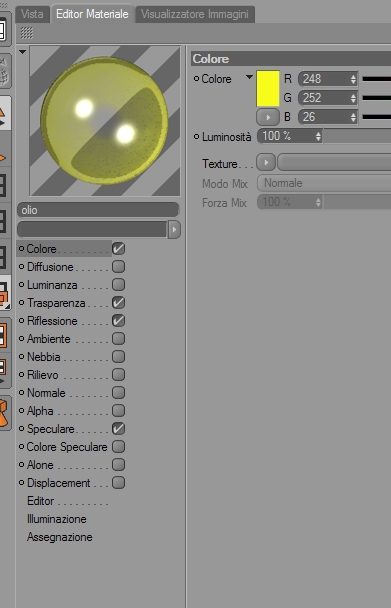Click the orange overlapping squares icon in left toolbar
The image size is (391, 608).
point(4,294)
